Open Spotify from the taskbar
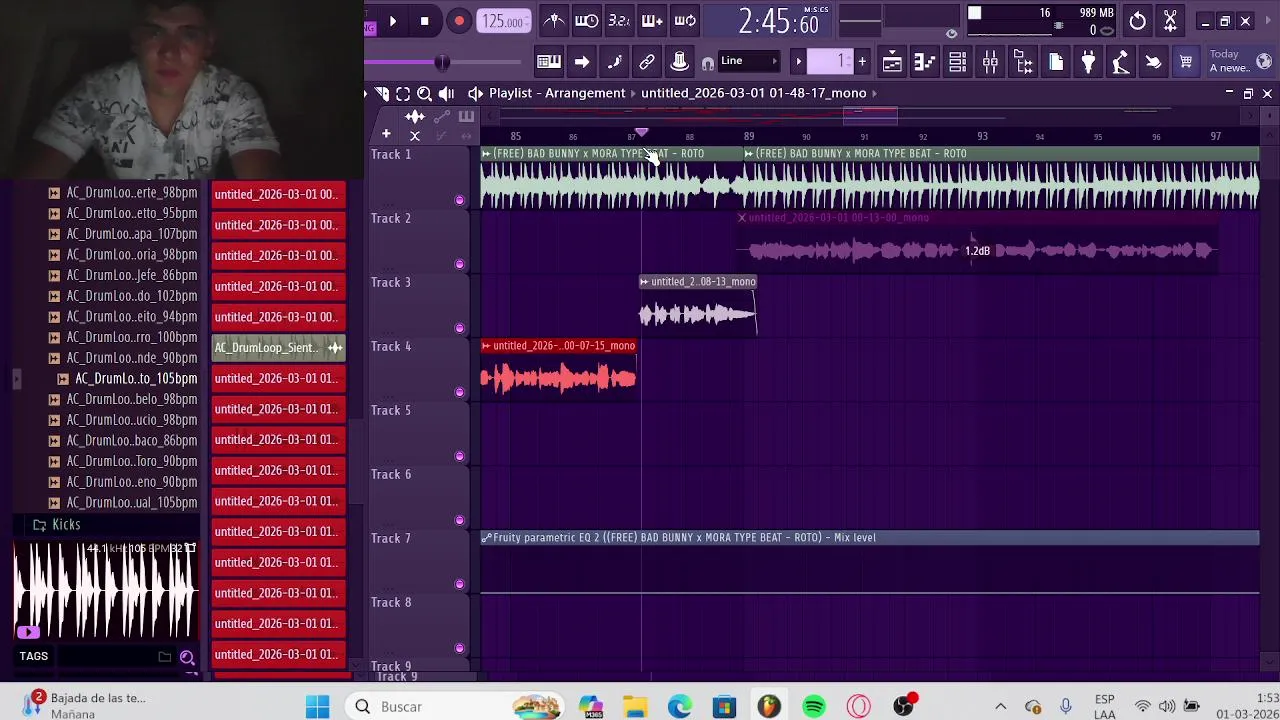The height and width of the screenshot is (720, 1280). [x=813, y=707]
